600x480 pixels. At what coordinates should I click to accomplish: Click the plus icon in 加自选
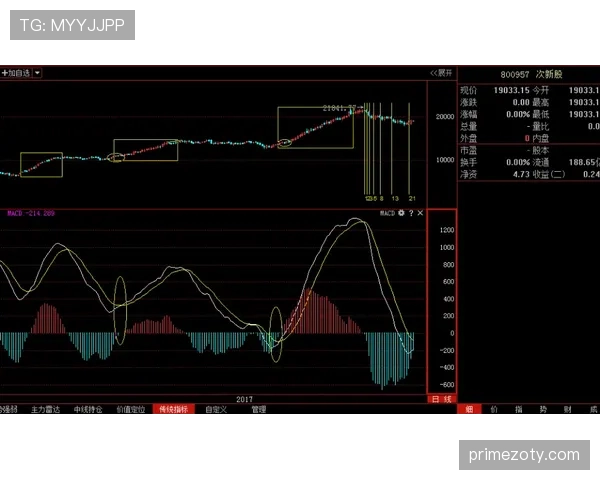tap(4, 73)
